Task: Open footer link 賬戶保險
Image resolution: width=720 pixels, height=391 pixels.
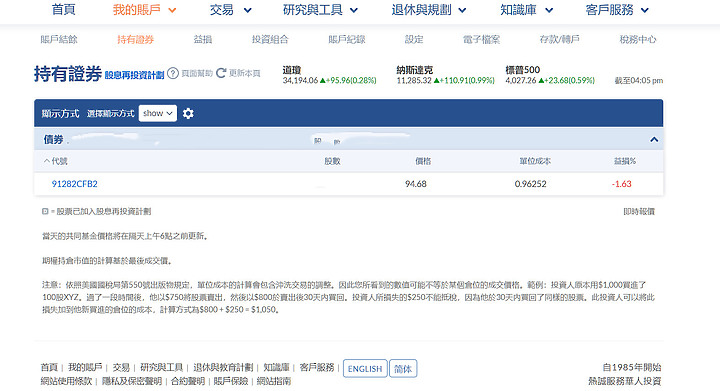Action: 231,381
